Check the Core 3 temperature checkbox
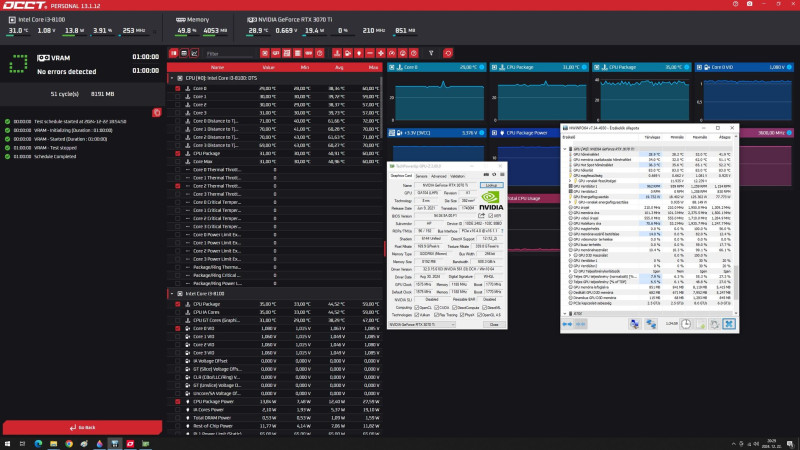Screen dimensions: 800x450 178,113
